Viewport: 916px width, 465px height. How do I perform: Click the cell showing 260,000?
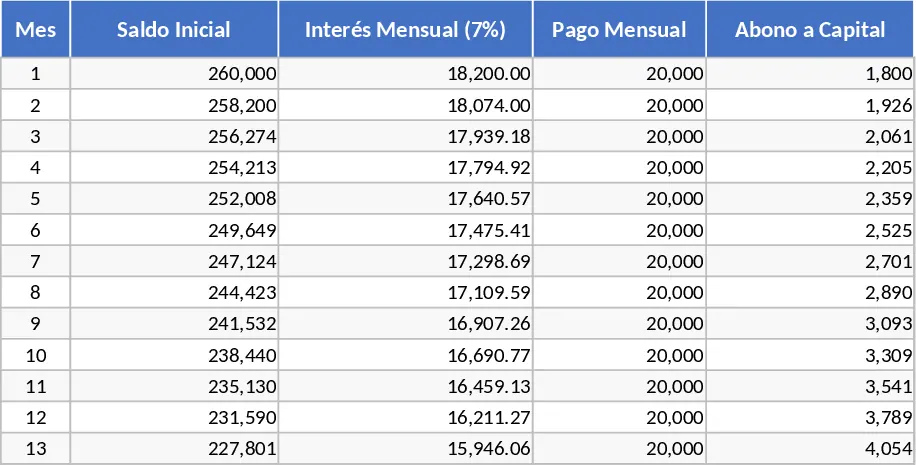pyautogui.click(x=174, y=74)
